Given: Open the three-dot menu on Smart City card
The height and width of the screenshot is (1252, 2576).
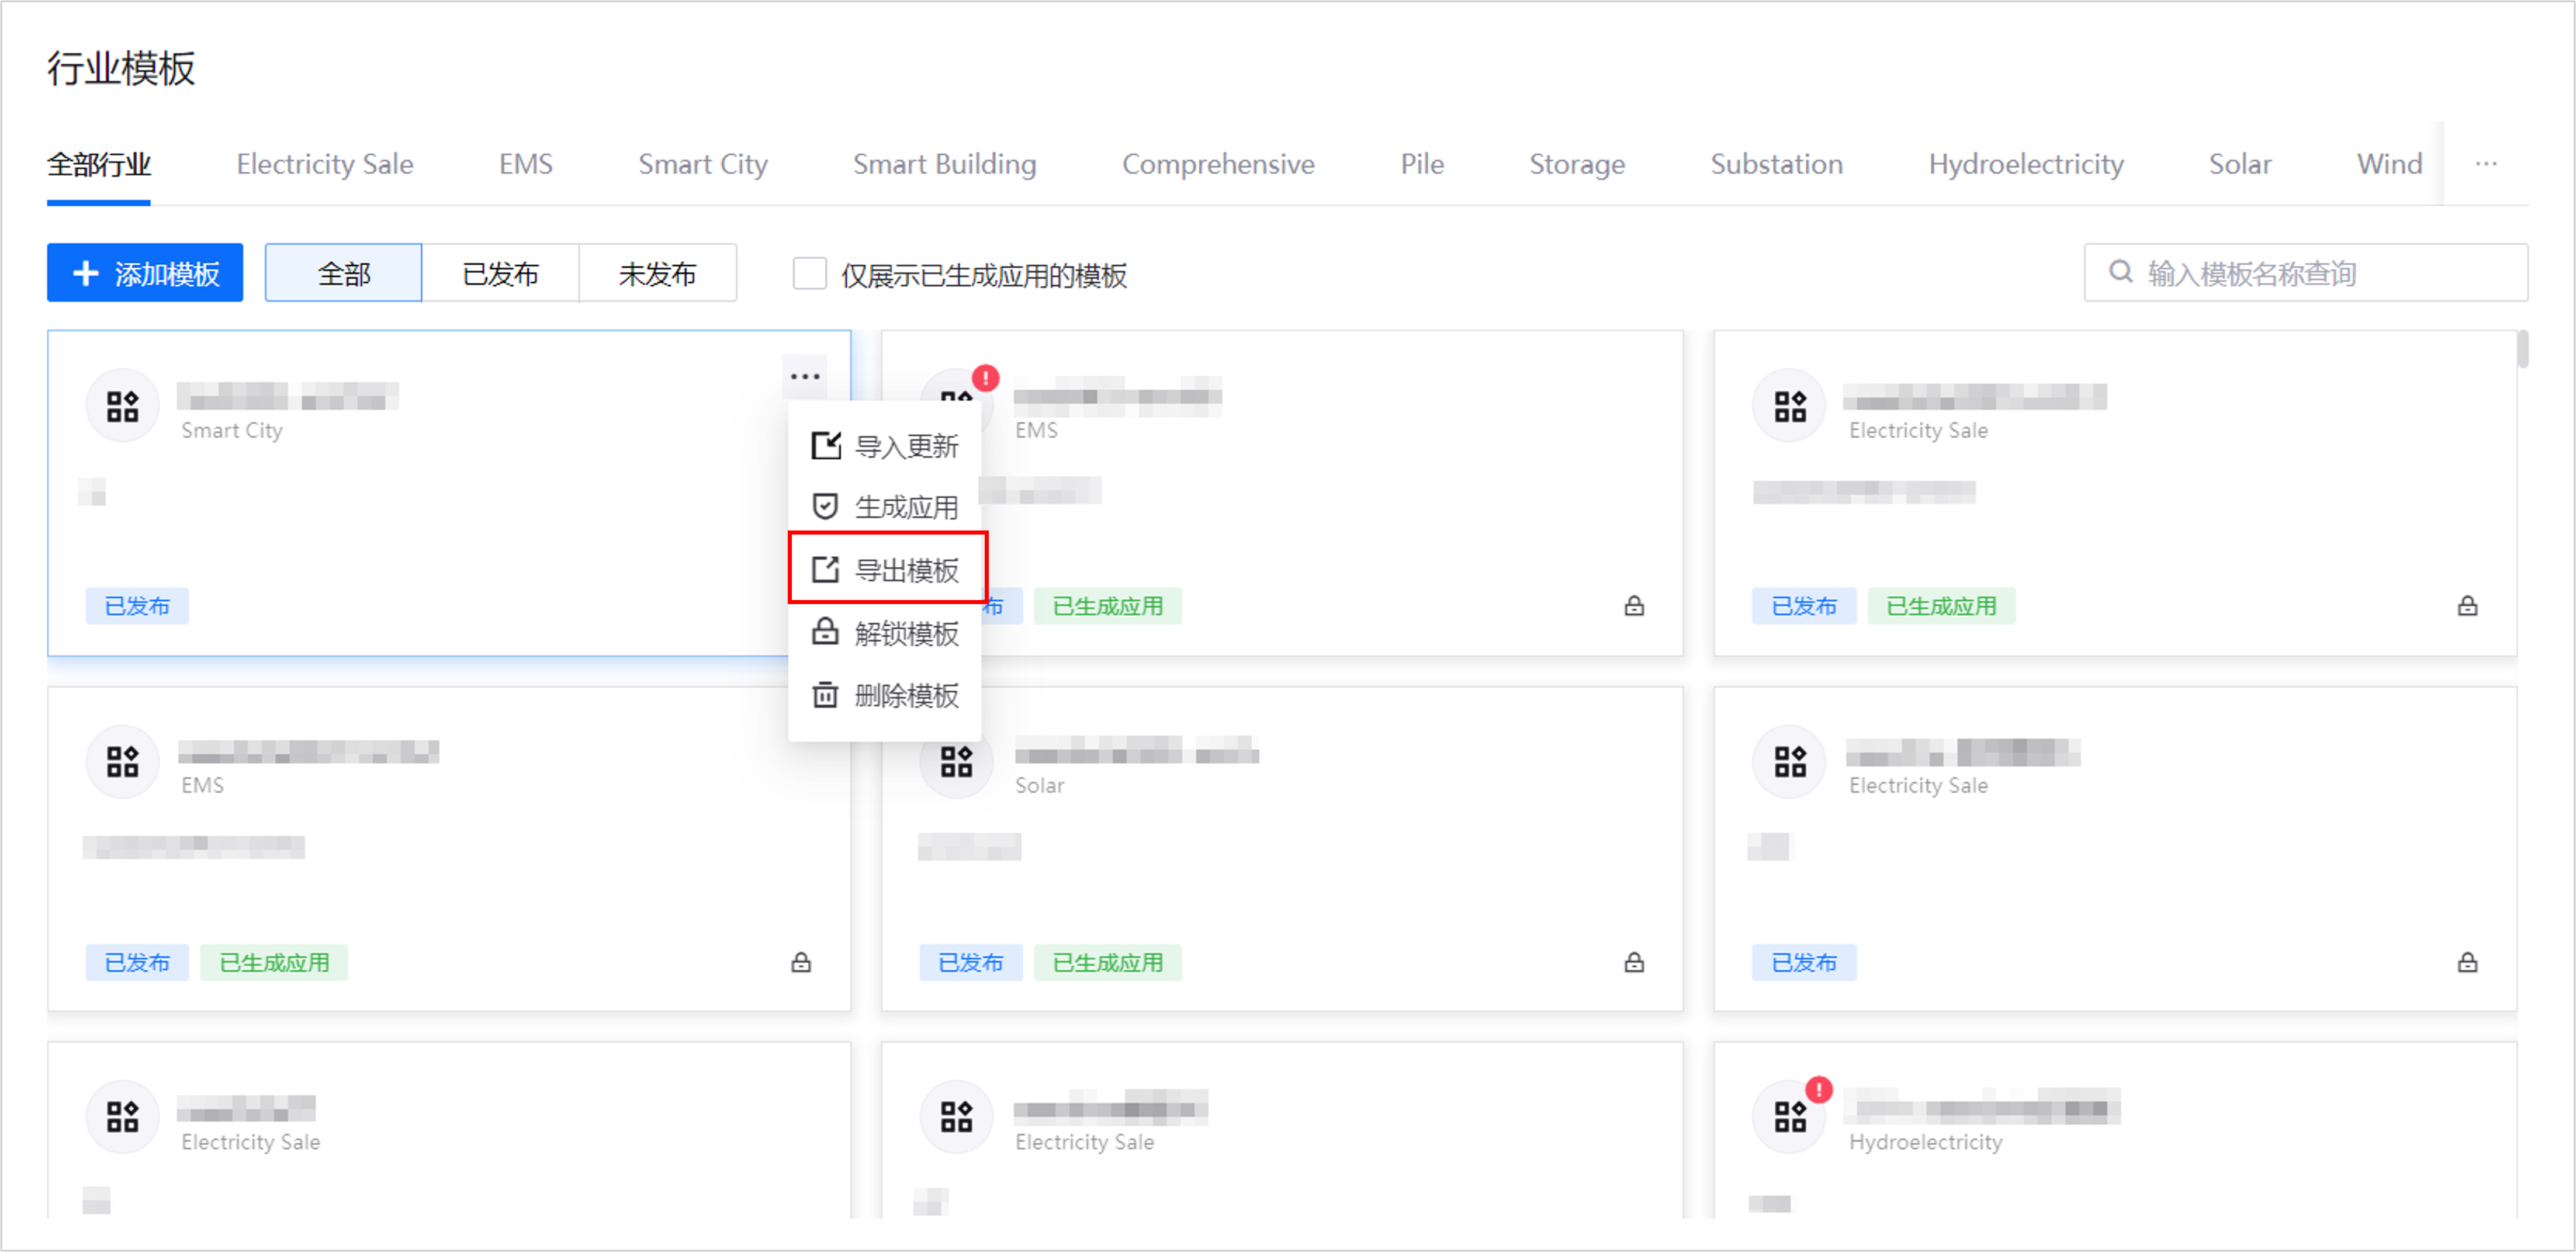Looking at the screenshot, I should 805,377.
